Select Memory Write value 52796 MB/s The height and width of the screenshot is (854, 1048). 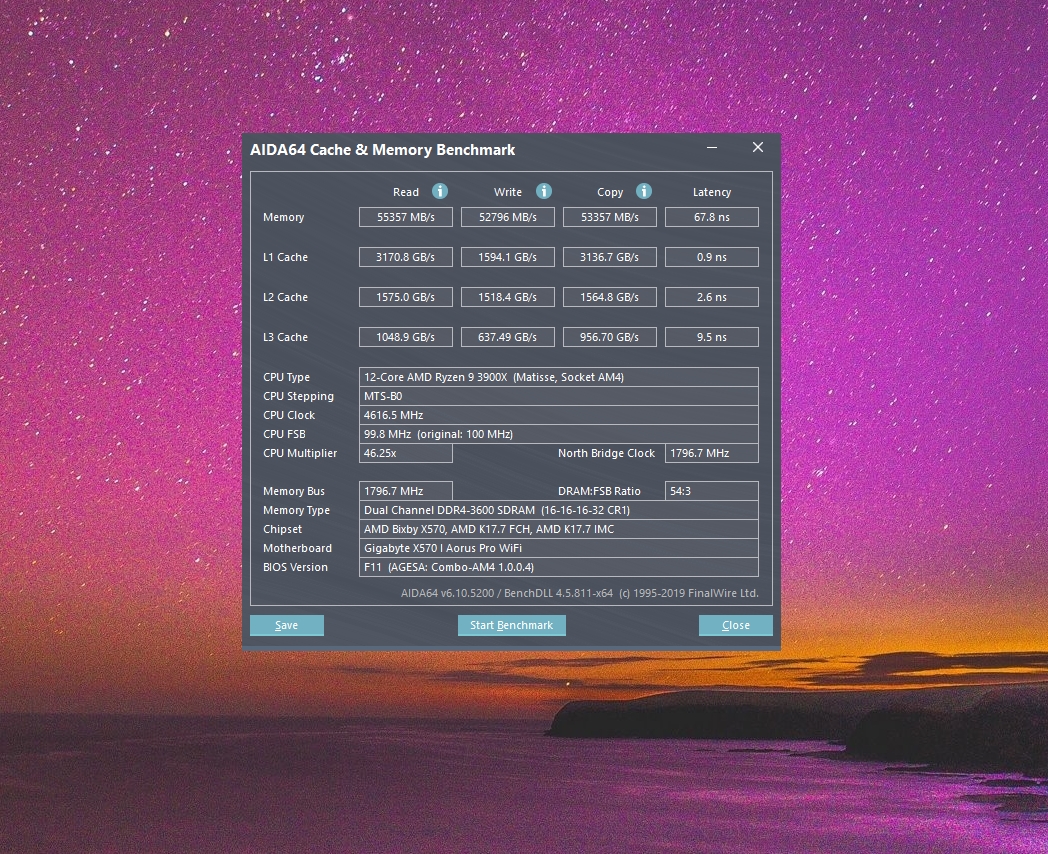(x=508, y=217)
